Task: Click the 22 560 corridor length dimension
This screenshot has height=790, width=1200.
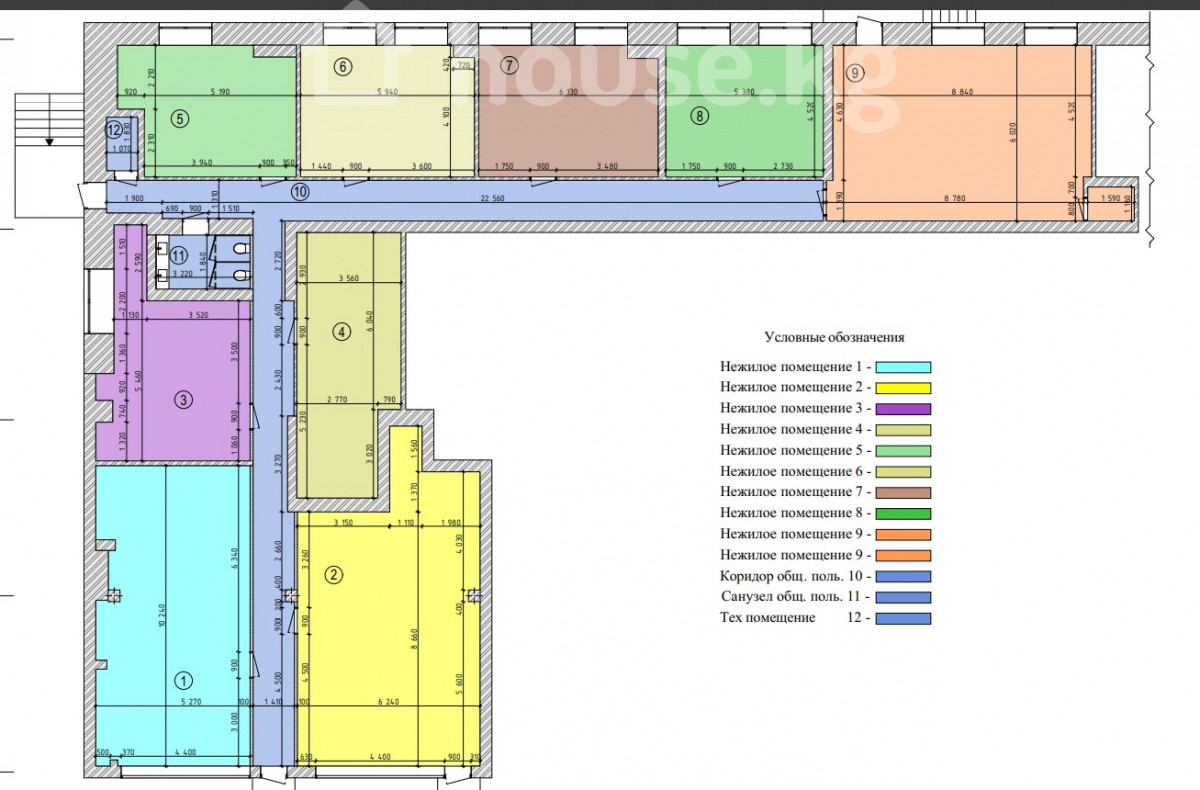Action: [492, 198]
